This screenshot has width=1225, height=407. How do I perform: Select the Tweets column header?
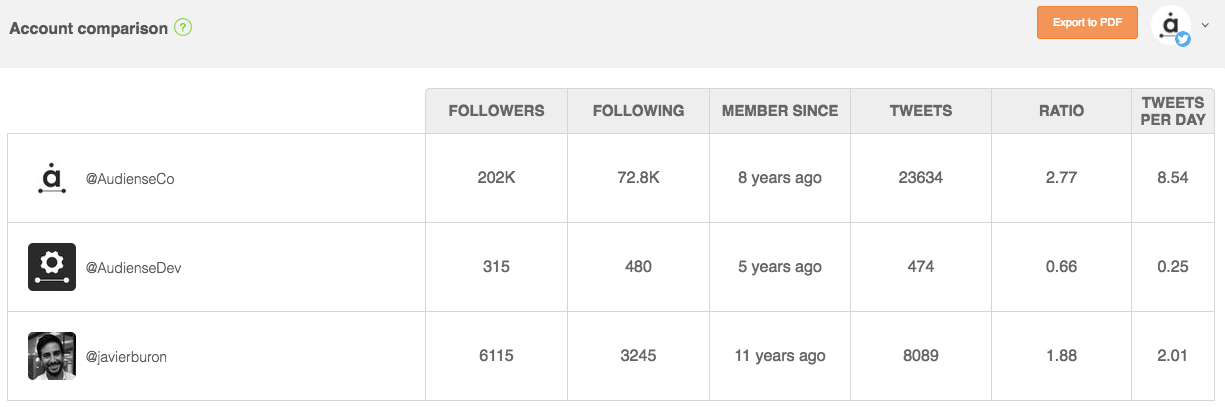coord(921,111)
